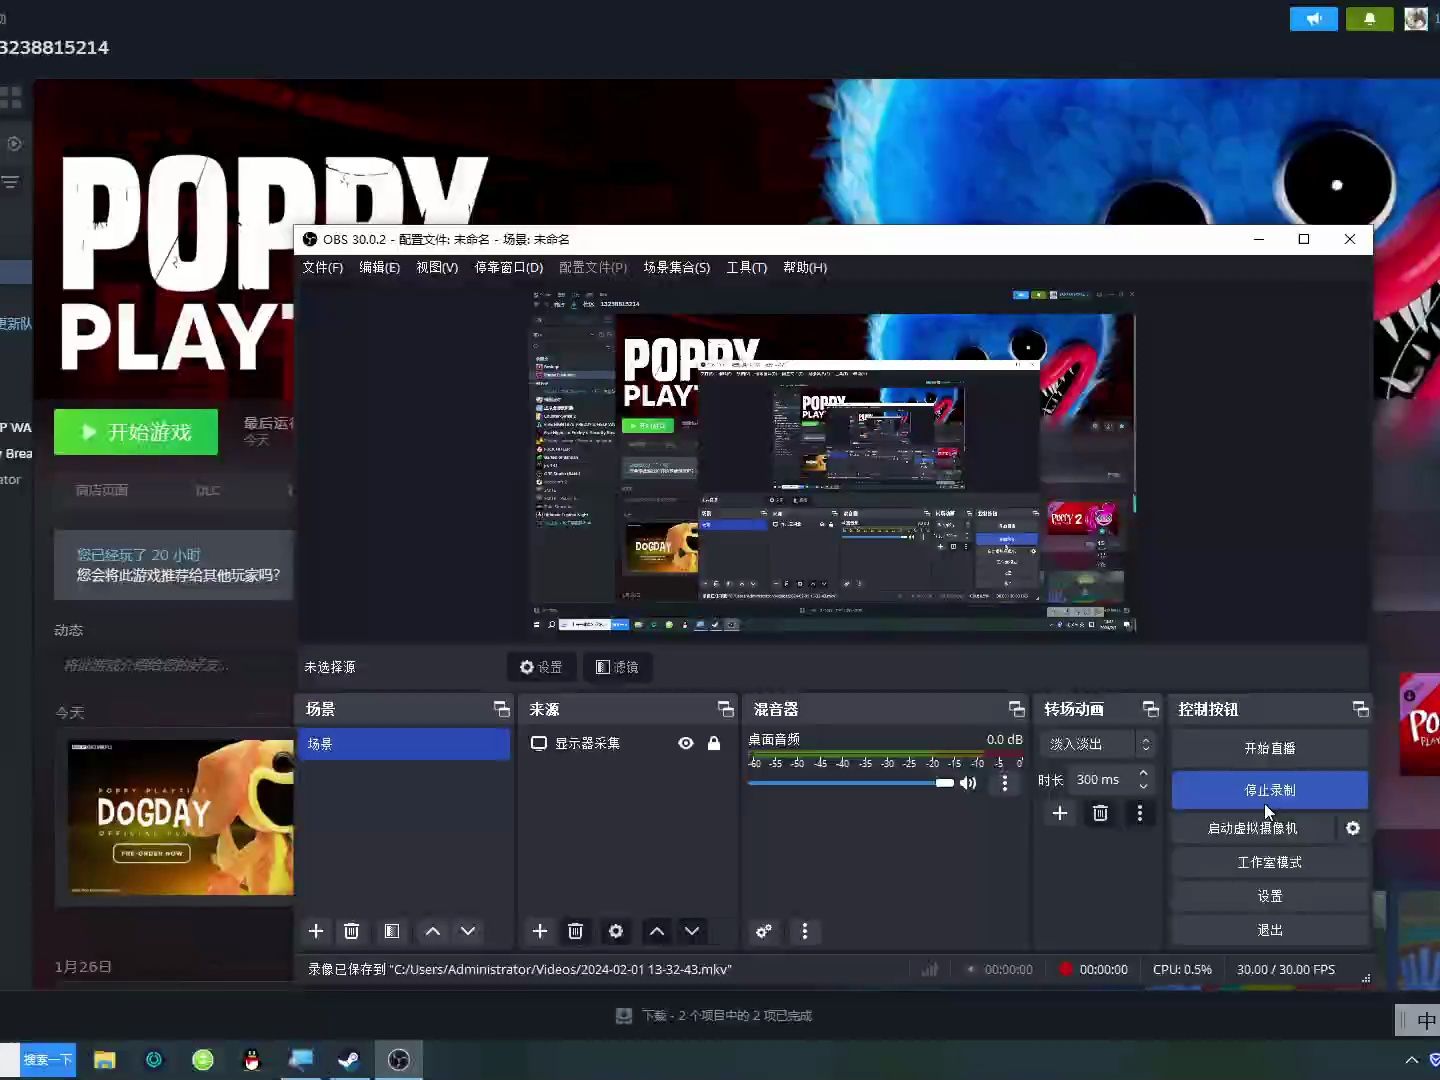Image resolution: width=1440 pixels, height=1080 pixels.
Task: Increase transition duration stepper up arrow
Action: [x=1143, y=773]
